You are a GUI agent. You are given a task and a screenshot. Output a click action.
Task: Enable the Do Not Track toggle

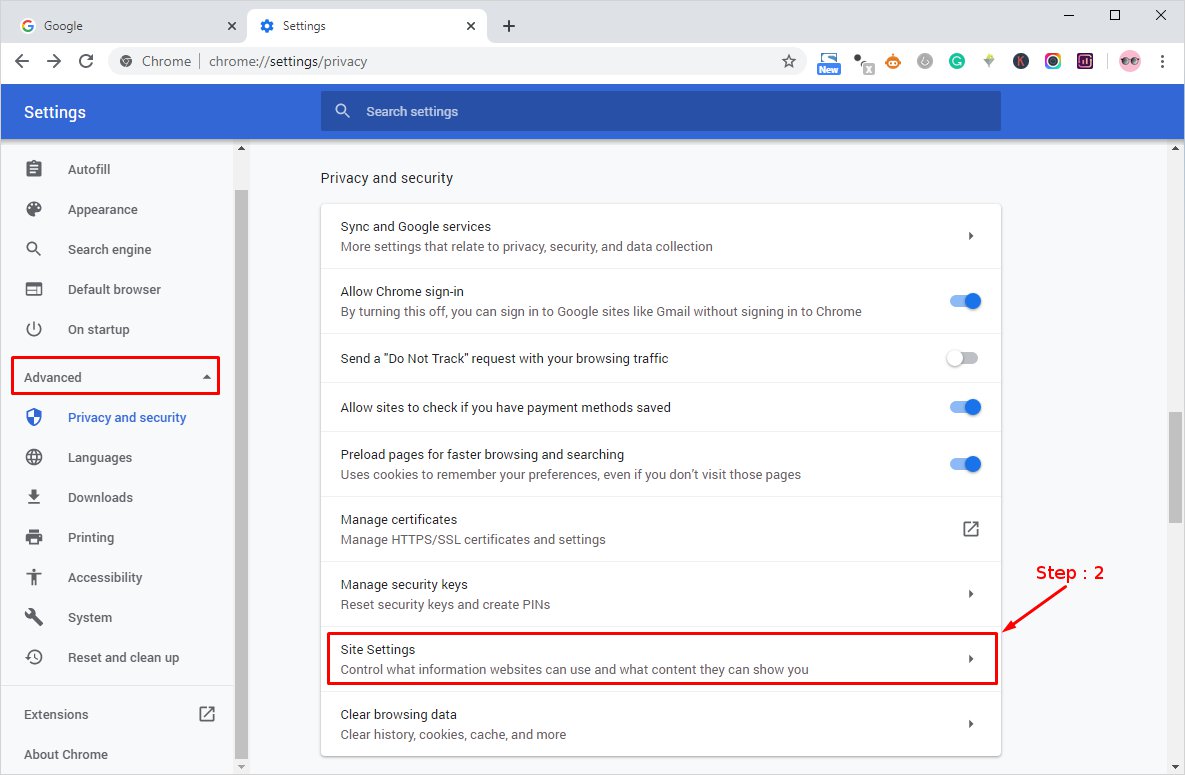962,358
